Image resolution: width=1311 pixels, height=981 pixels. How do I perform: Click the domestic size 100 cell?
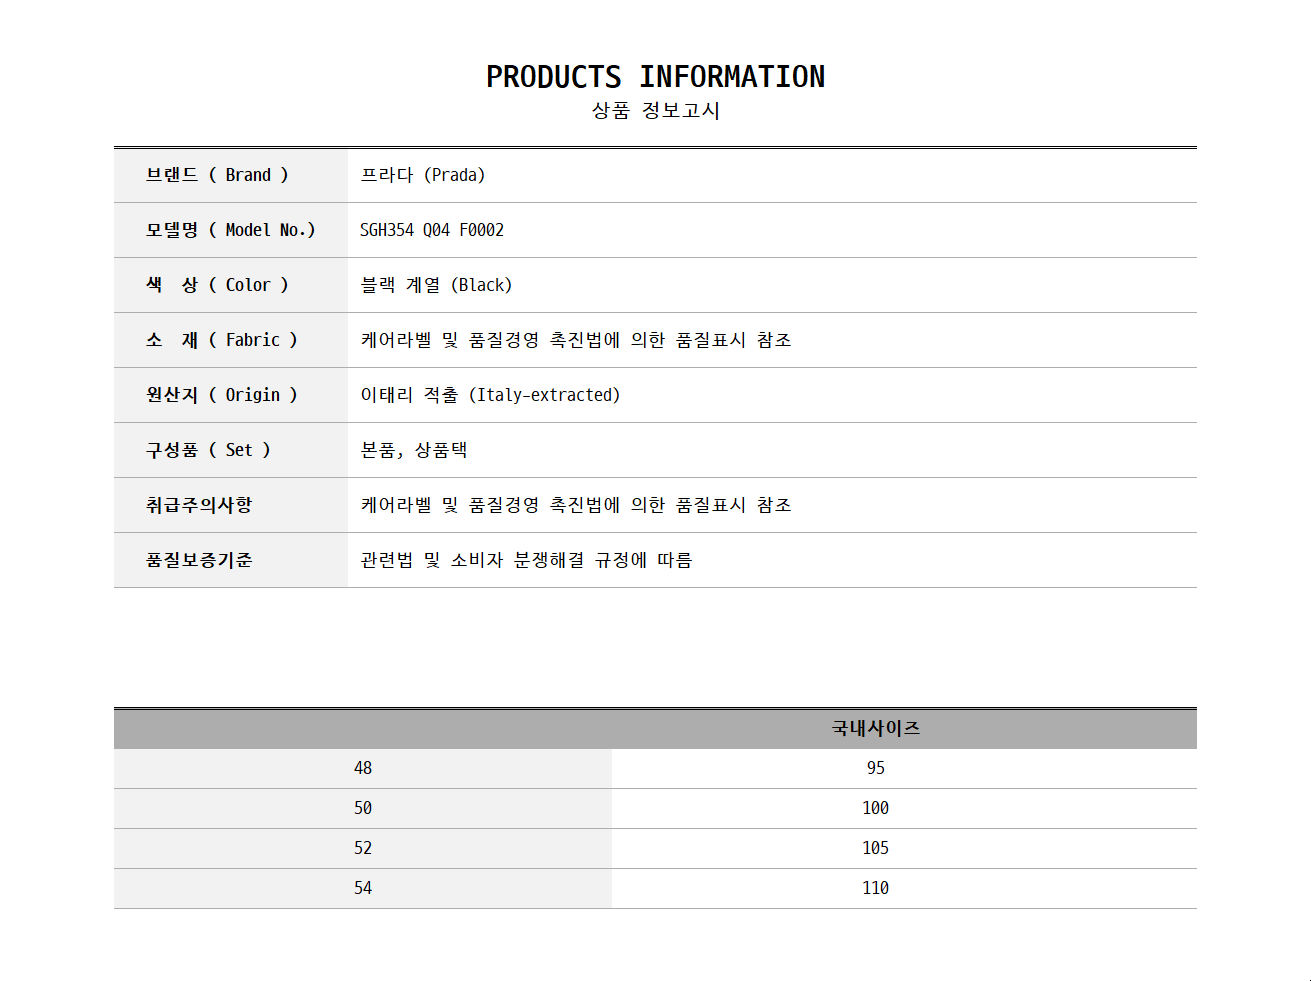(875, 808)
